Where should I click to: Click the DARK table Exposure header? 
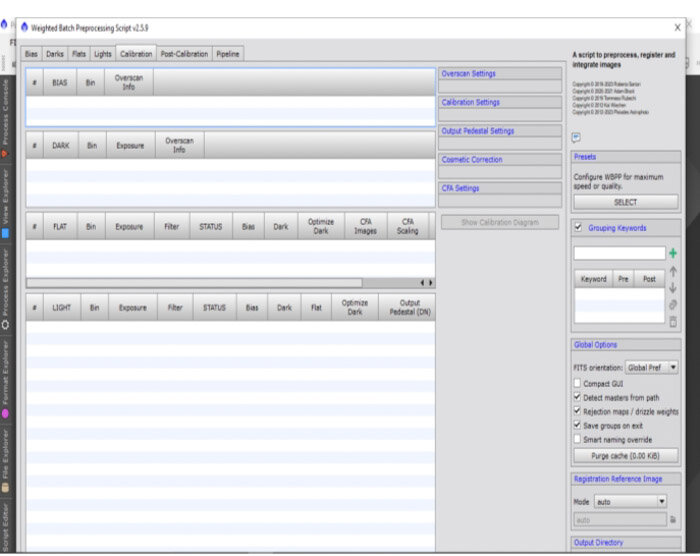130,146
